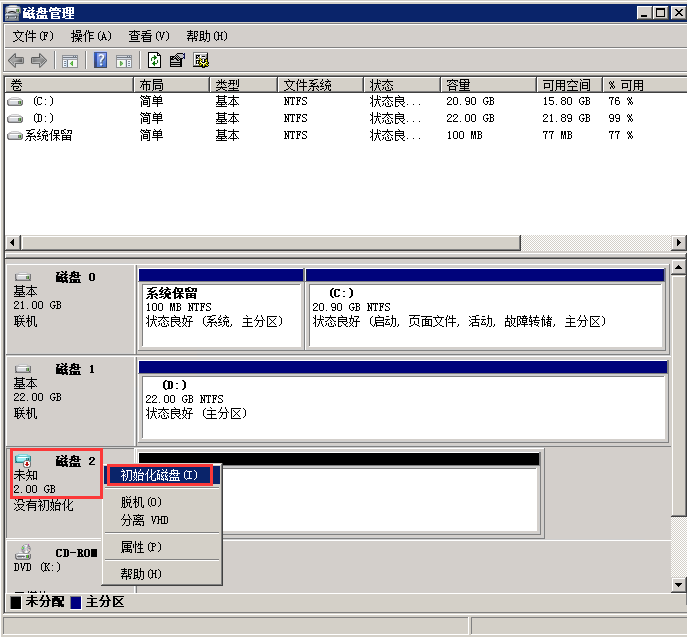Open the 文件(F) menu
This screenshot has width=687, height=637.
tap(33, 36)
